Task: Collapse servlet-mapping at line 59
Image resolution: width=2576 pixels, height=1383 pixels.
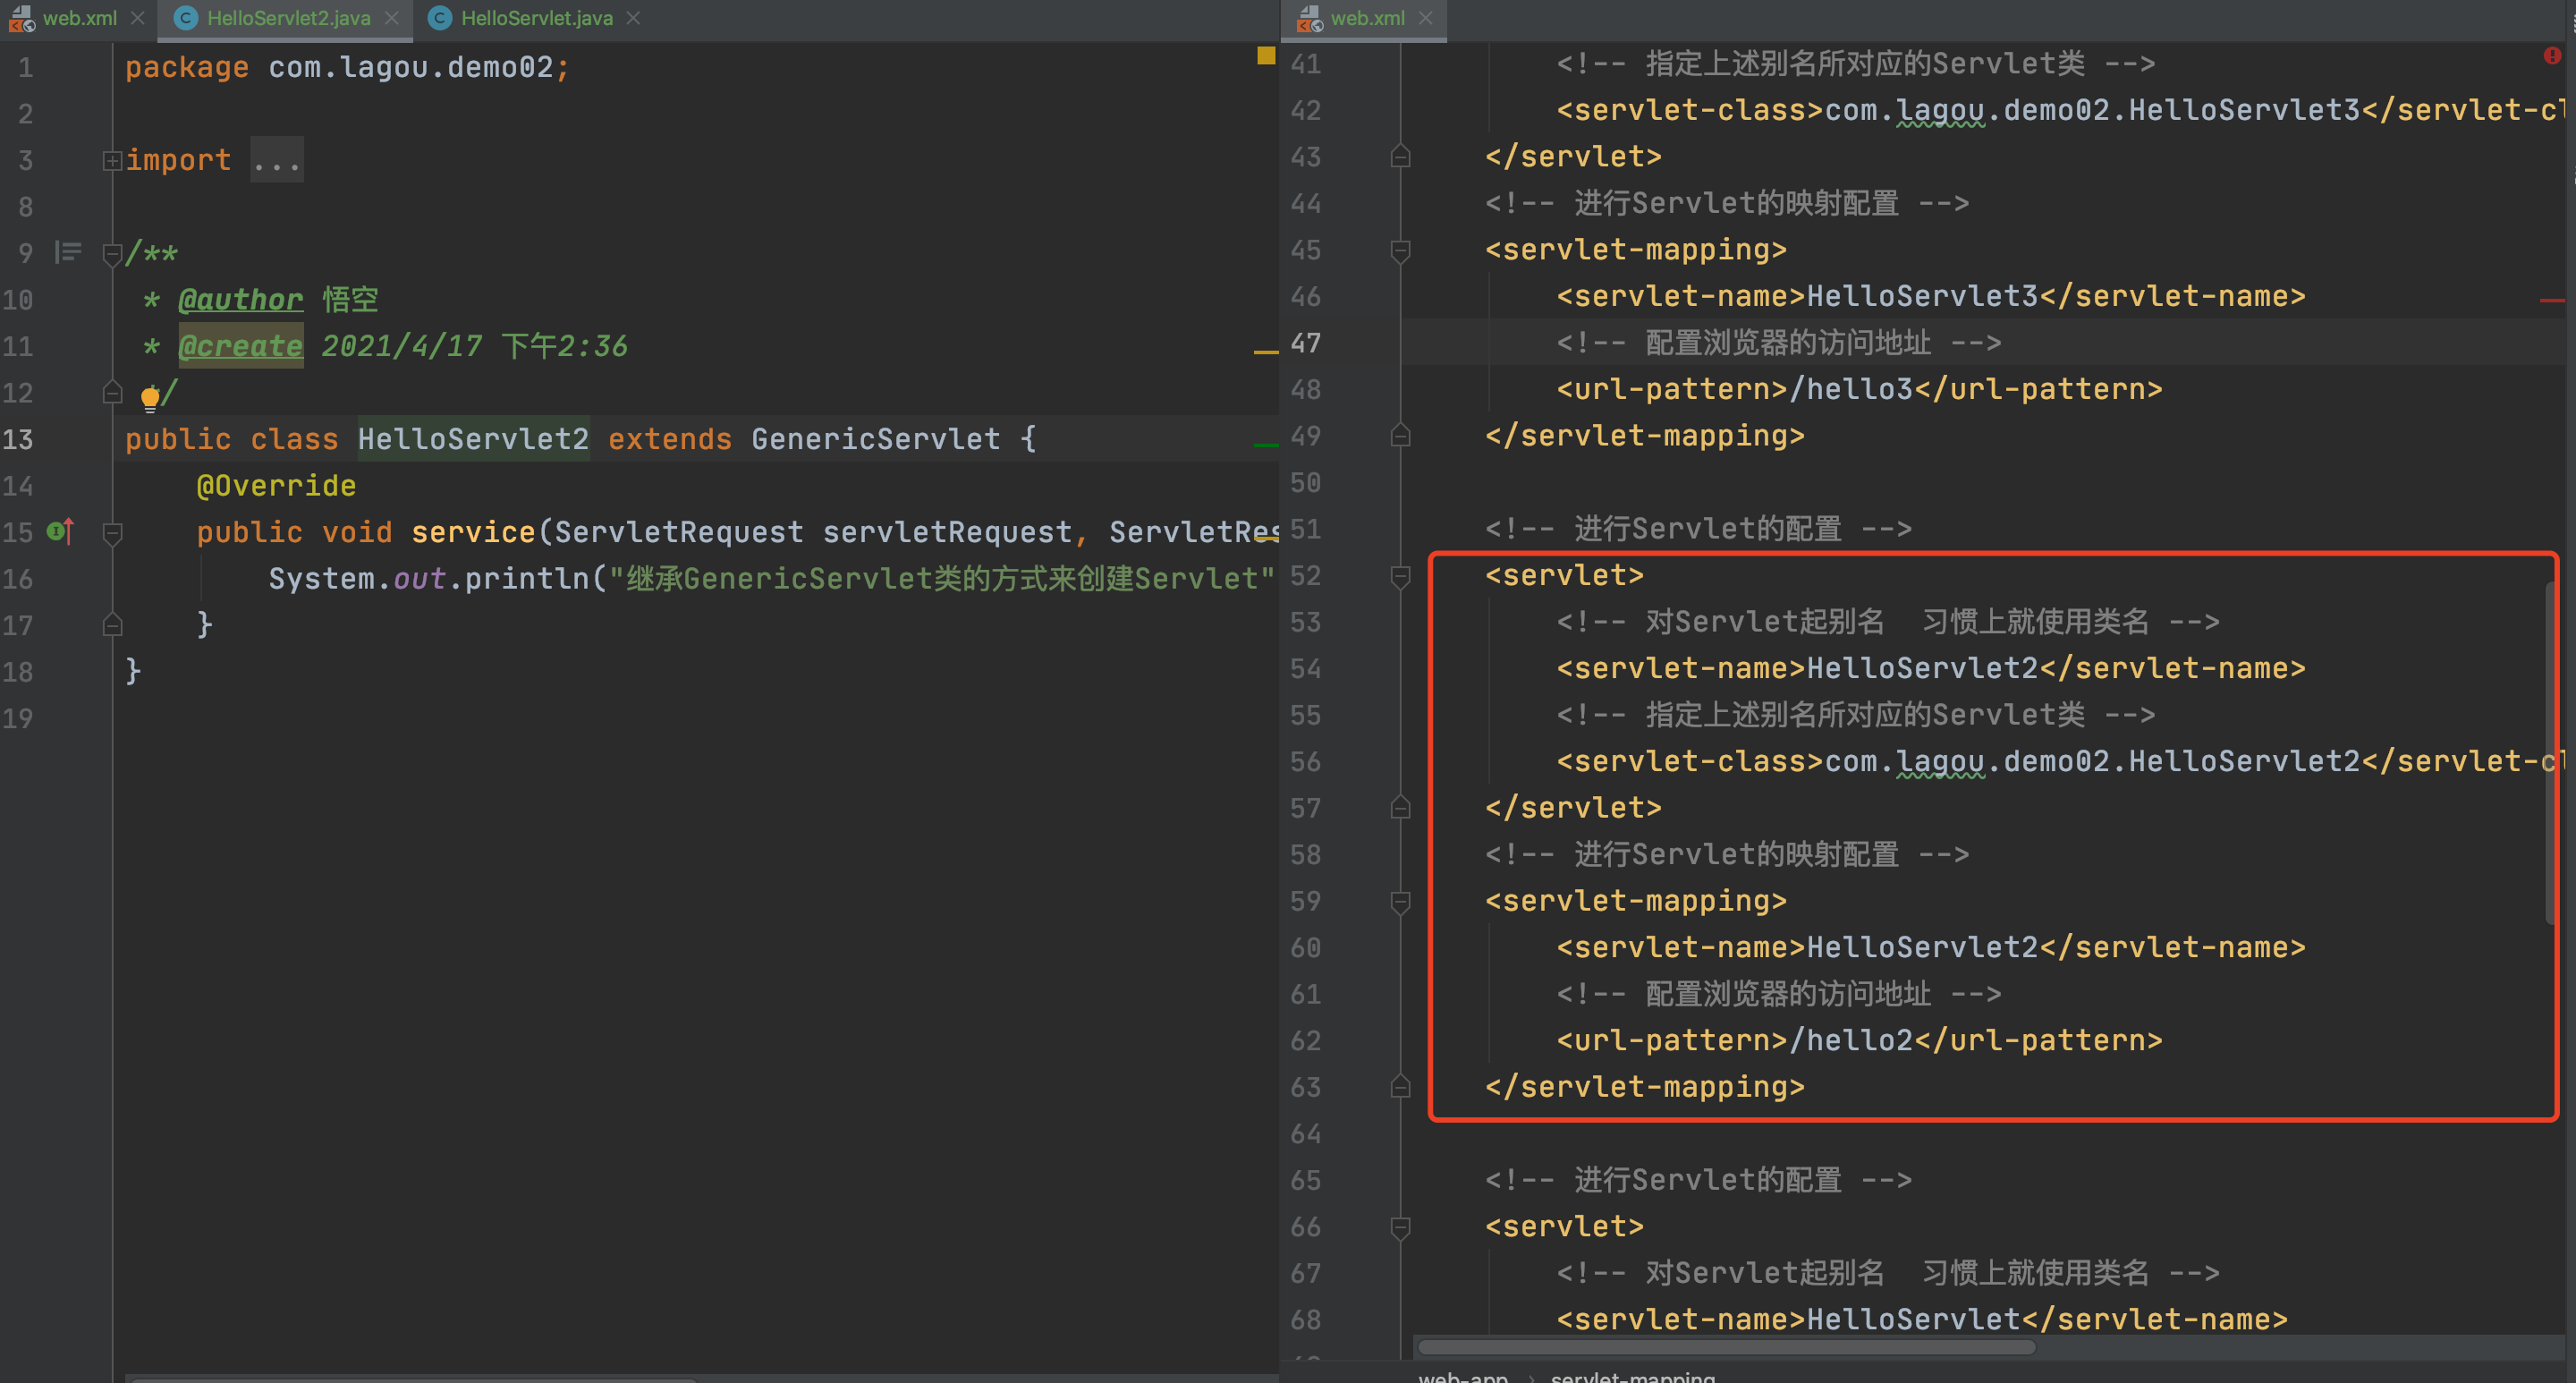Action: point(1400,902)
